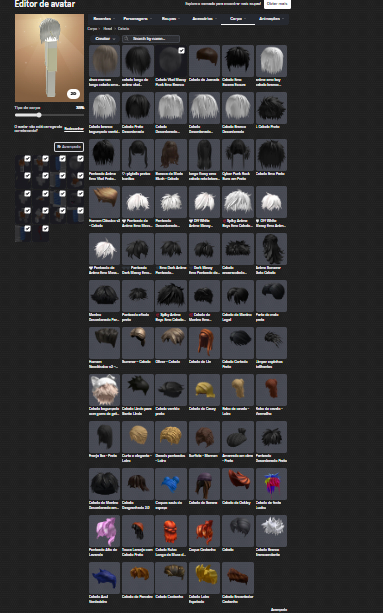Uncheck the first equipped item in the top row

[x=27, y=158]
